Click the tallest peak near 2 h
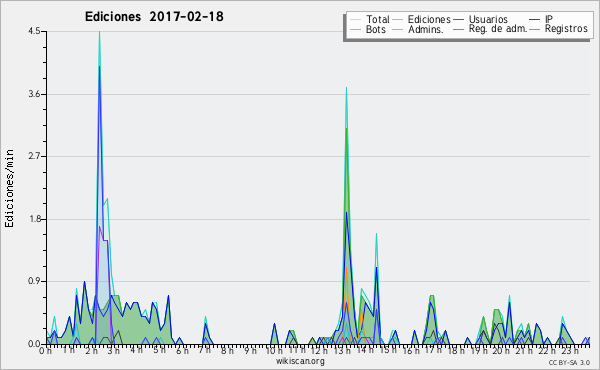This screenshot has height=370, width=600. point(99,32)
